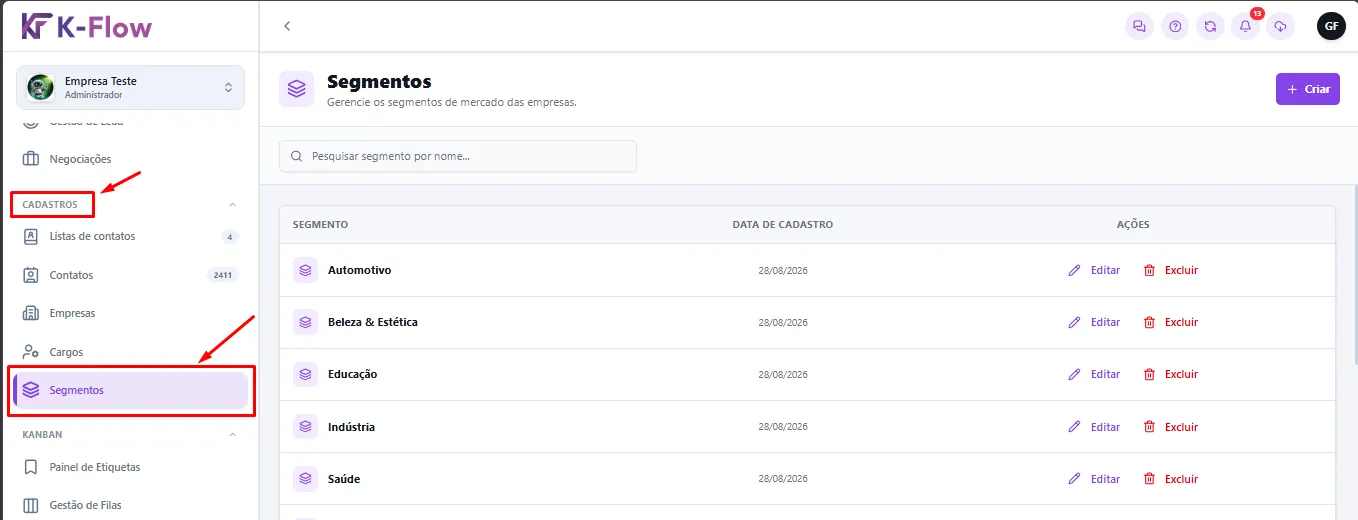The height and width of the screenshot is (520, 1358).
Task: Select the Segmentos sidebar item
Action: click(130, 390)
